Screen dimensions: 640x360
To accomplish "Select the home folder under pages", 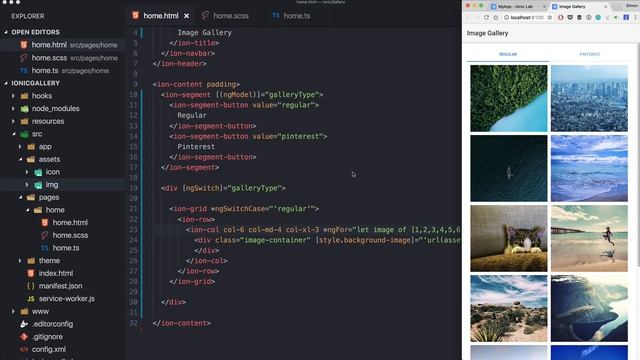I will 55,210.
